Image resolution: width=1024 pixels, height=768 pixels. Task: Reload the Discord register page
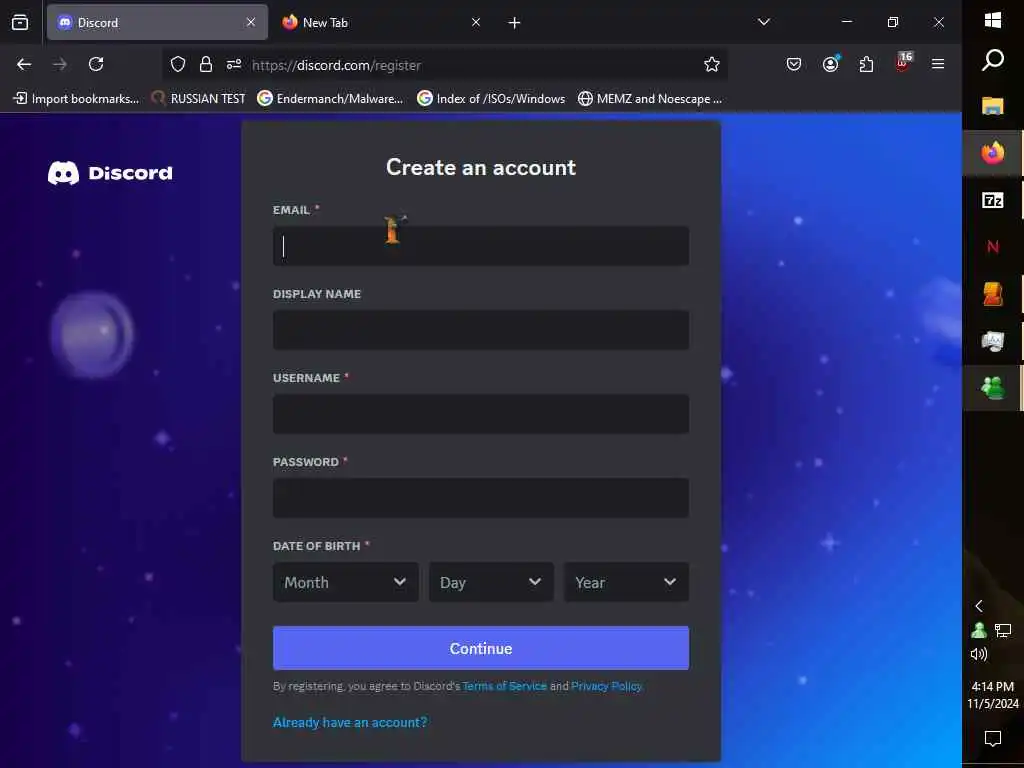pos(96,64)
